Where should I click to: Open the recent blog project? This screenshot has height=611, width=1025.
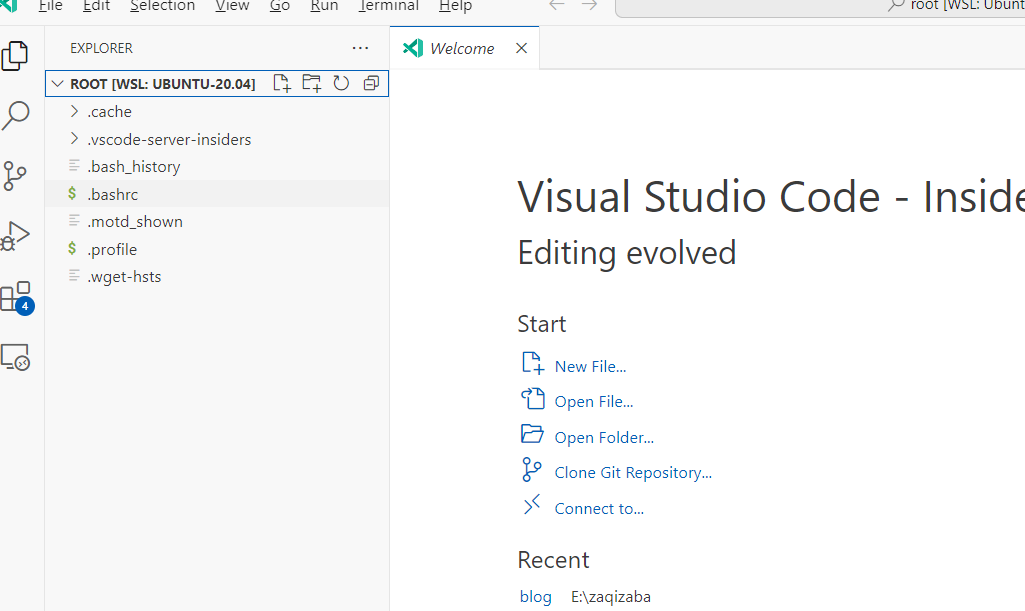click(x=535, y=597)
